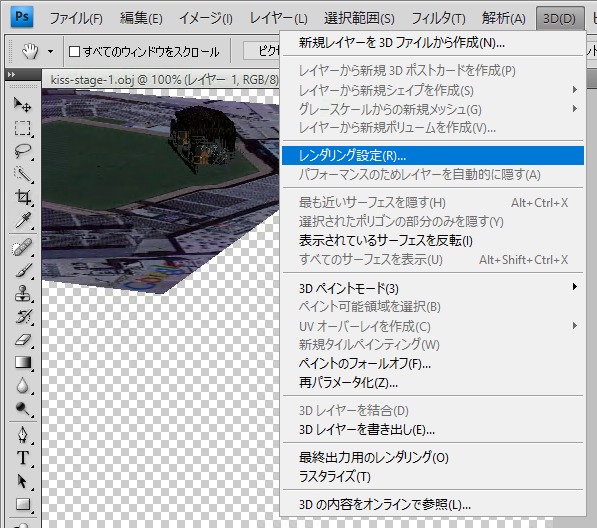Click the kiss-stage-1.obj document tab

click(164, 80)
